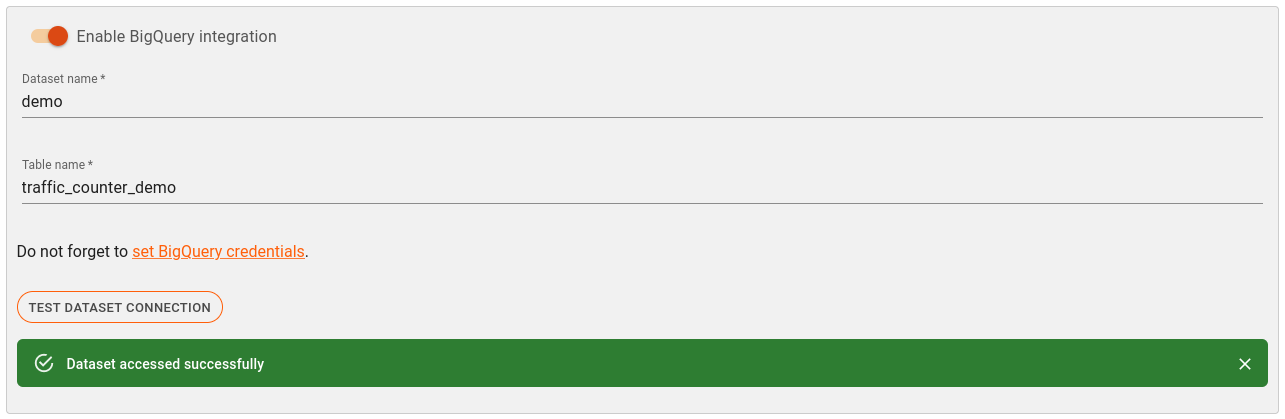Click the success checkmark circle icon

click(44, 363)
